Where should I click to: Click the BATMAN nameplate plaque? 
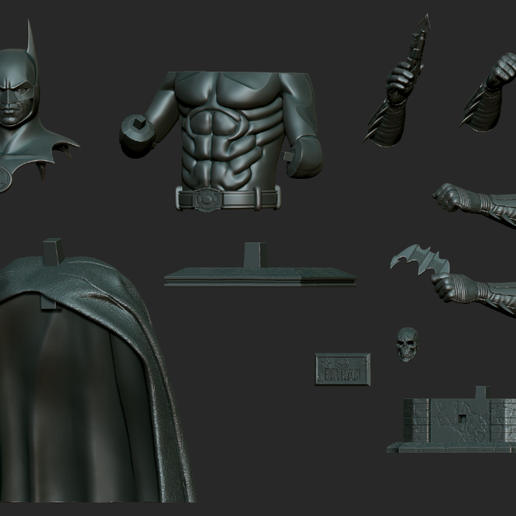[x=343, y=369]
